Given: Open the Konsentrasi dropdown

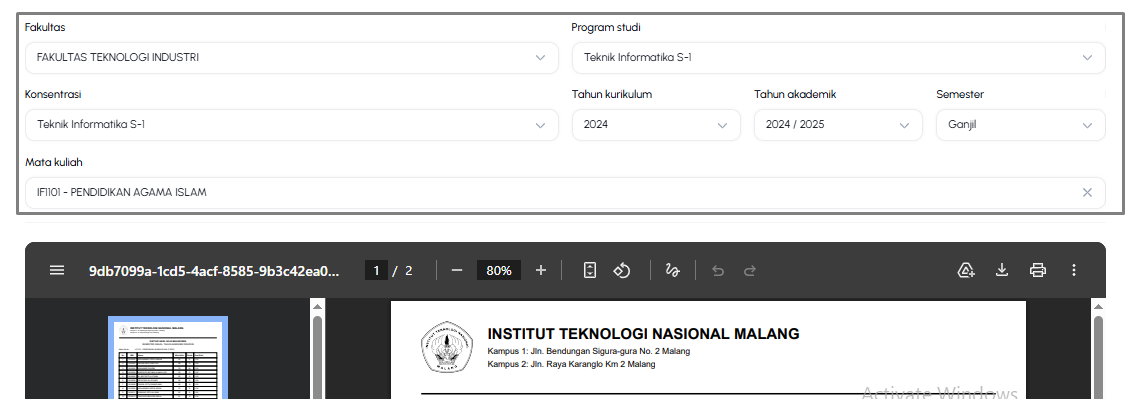Looking at the screenshot, I should pos(292,125).
